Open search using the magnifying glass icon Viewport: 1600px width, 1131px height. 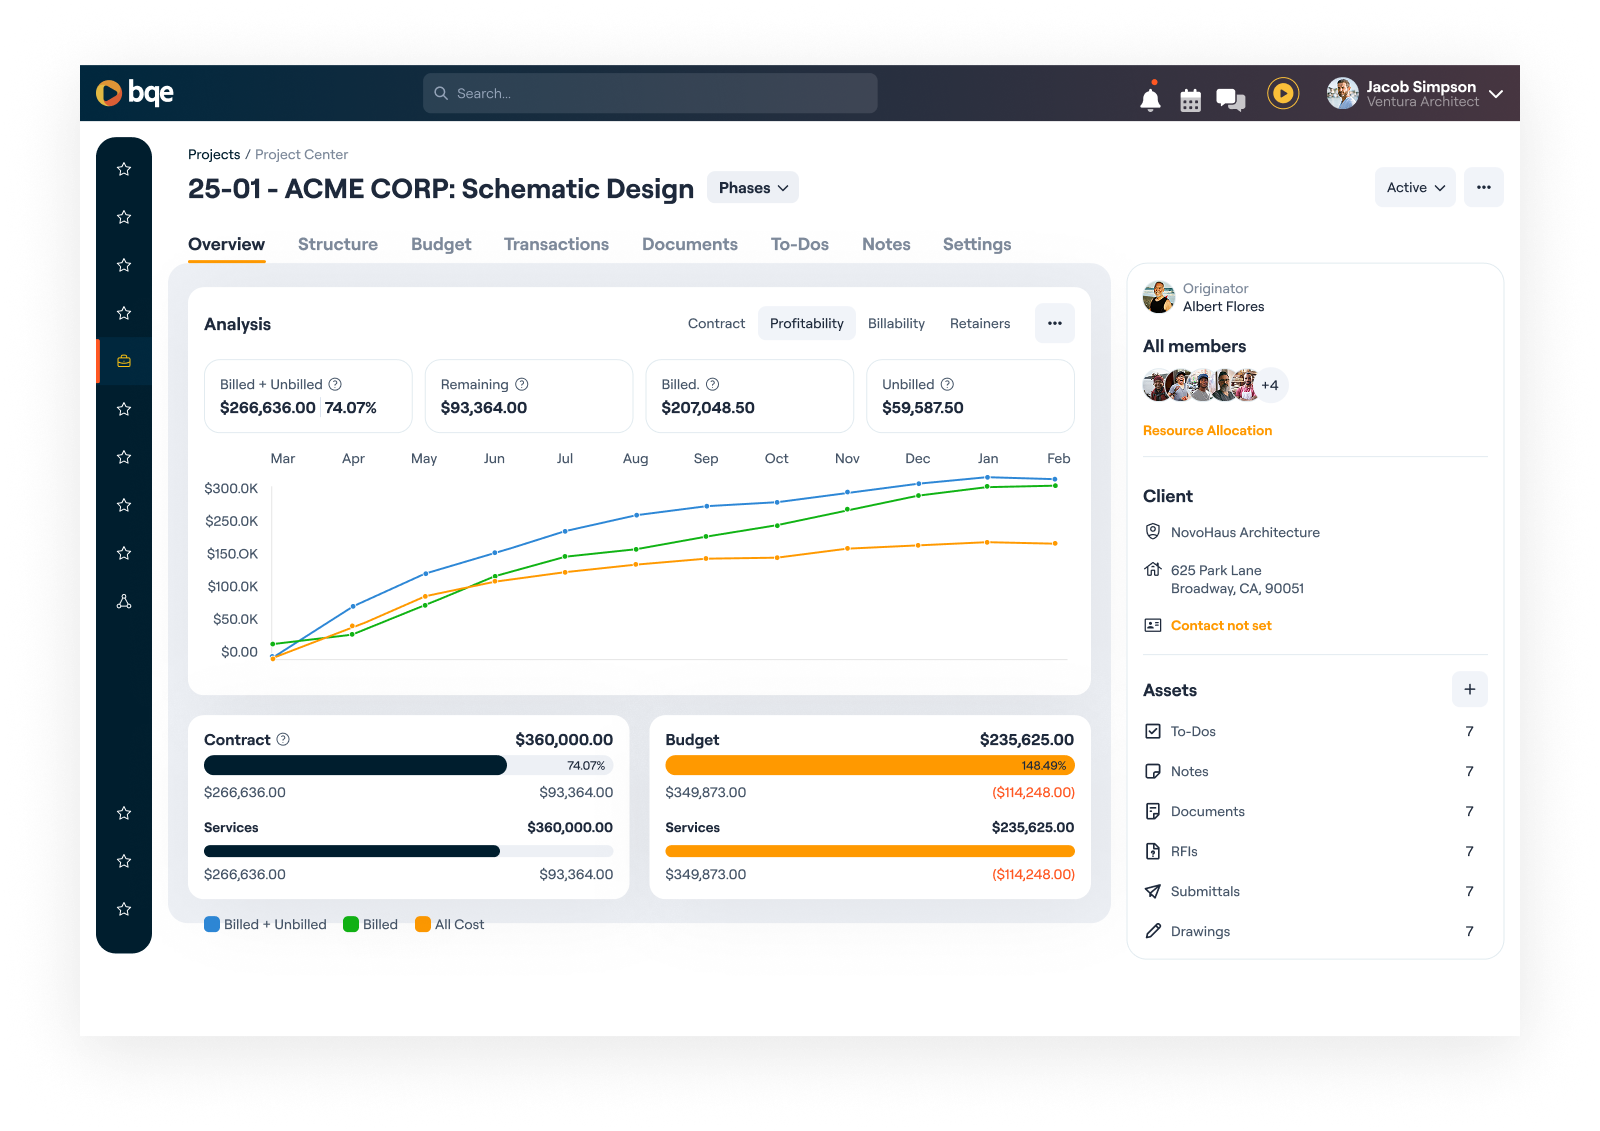[441, 93]
